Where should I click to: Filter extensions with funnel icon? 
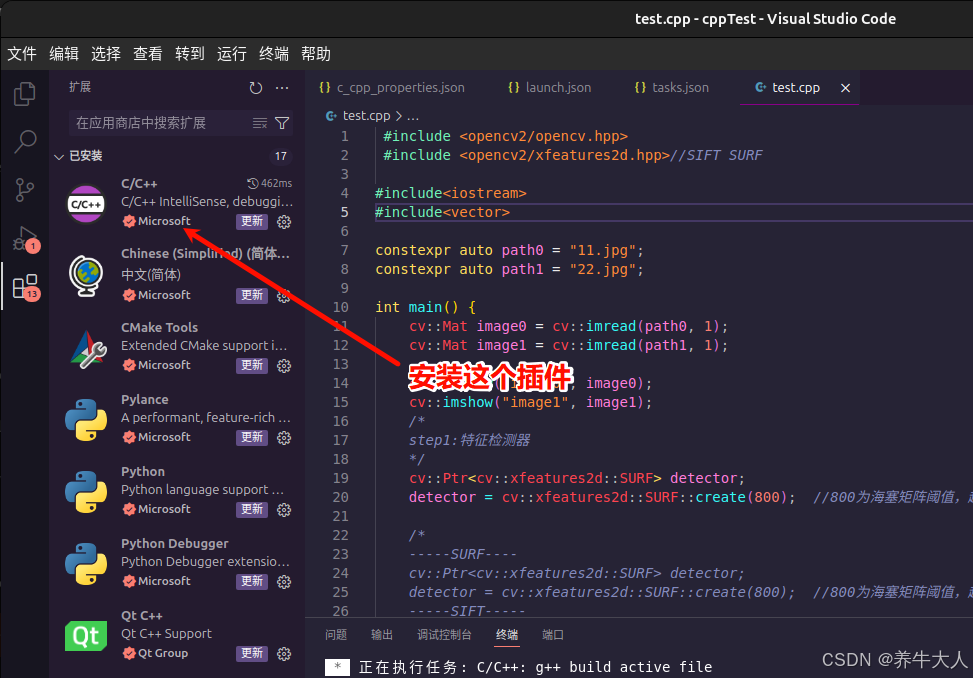click(x=282, y=123)
